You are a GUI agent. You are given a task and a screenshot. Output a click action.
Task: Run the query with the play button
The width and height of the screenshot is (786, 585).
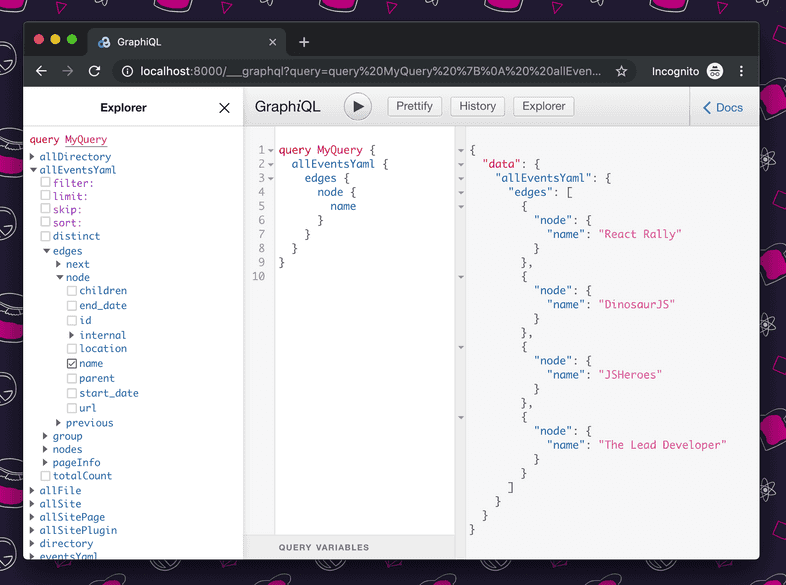[358, 107]
